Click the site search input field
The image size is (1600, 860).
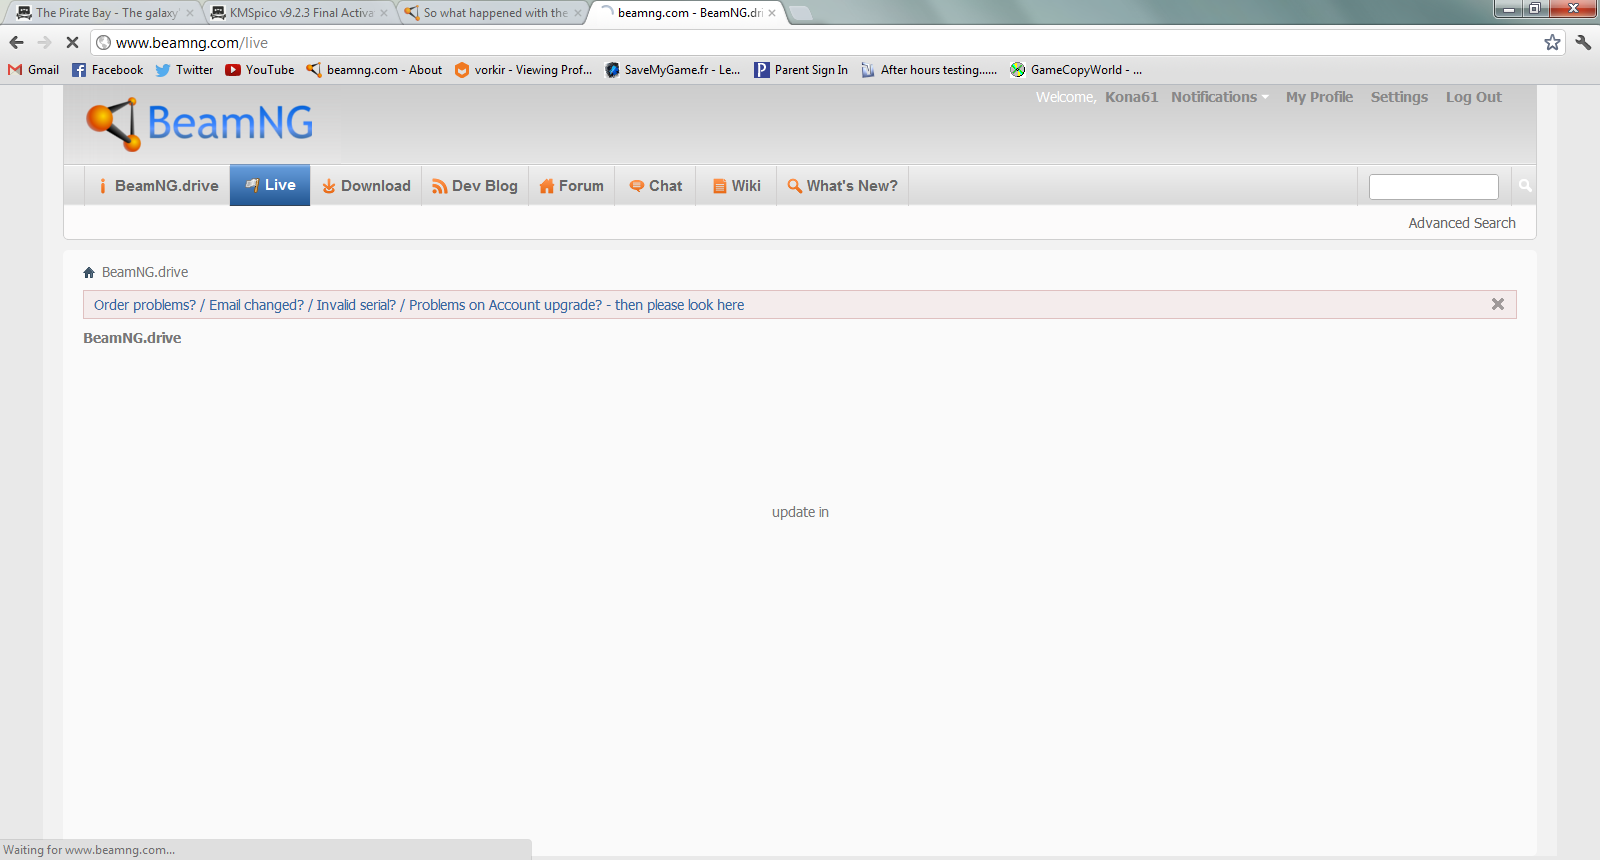click(x=1433, y=186)
